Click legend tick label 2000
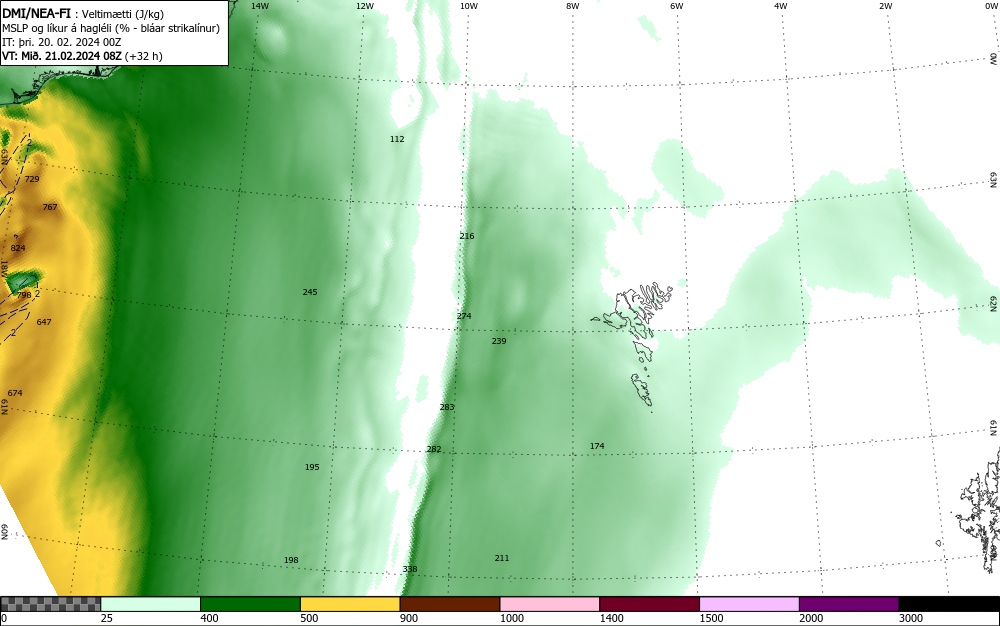Screen dimensions: 1000x626 pyautogui.click(x=811, y=618)
